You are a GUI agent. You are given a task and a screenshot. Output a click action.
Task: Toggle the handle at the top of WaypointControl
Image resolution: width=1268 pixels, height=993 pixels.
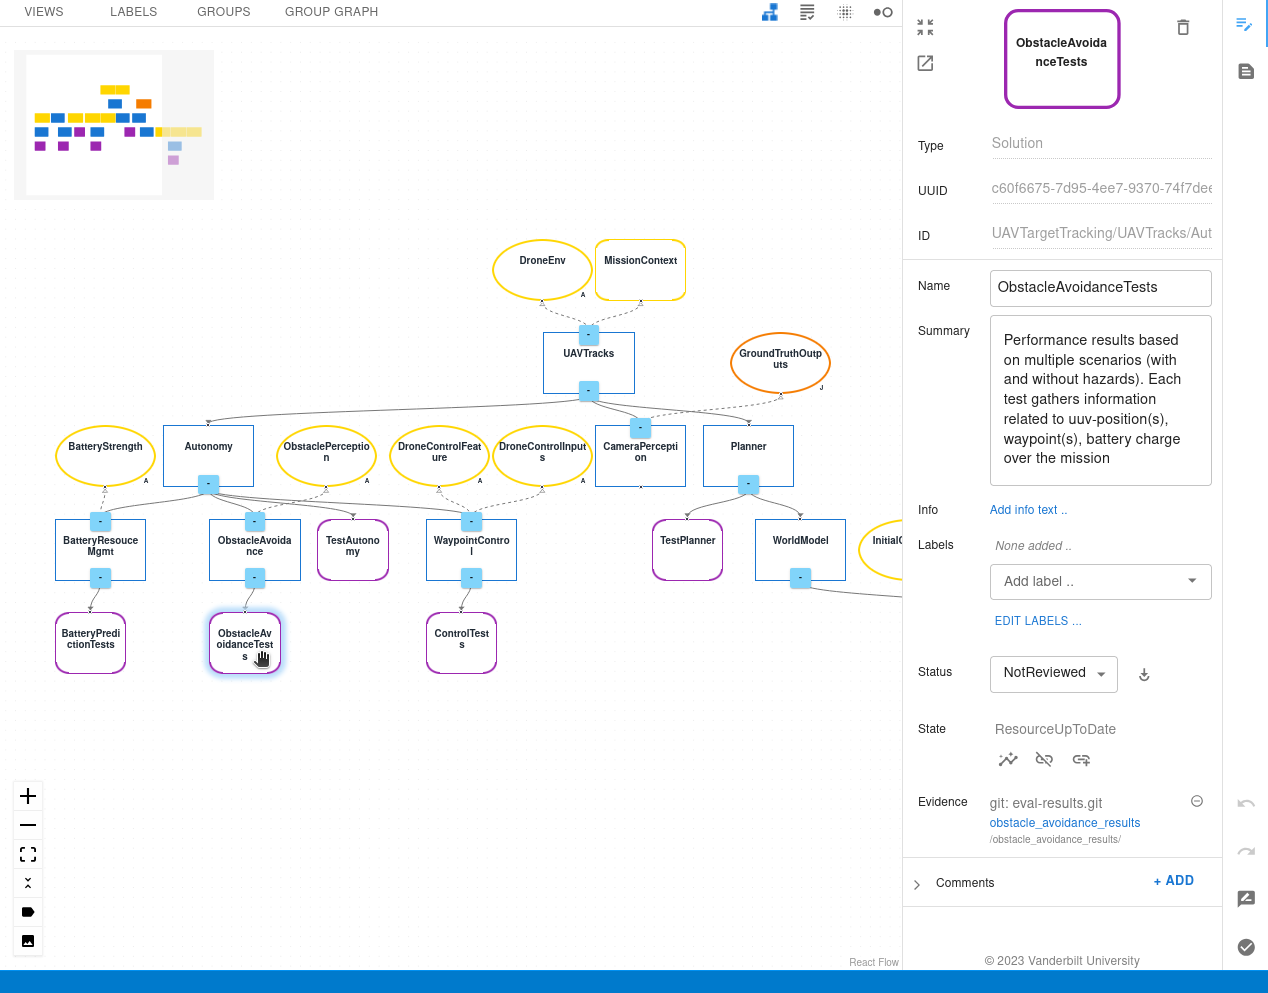click(471, 521)
